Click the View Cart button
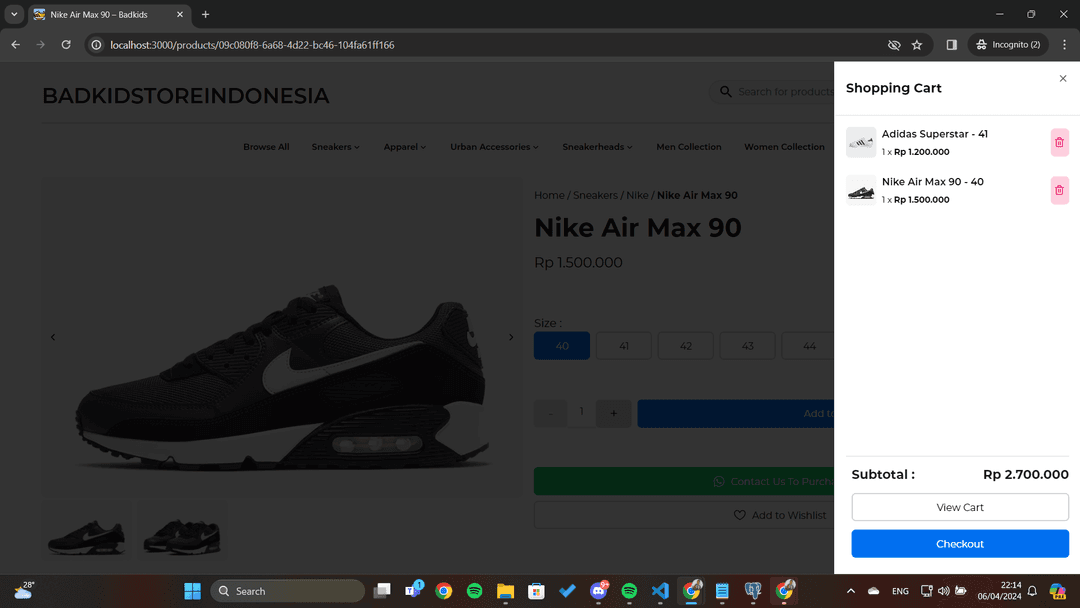The height and width of the screenshot is (608, 1080). [x=959, y=507]
